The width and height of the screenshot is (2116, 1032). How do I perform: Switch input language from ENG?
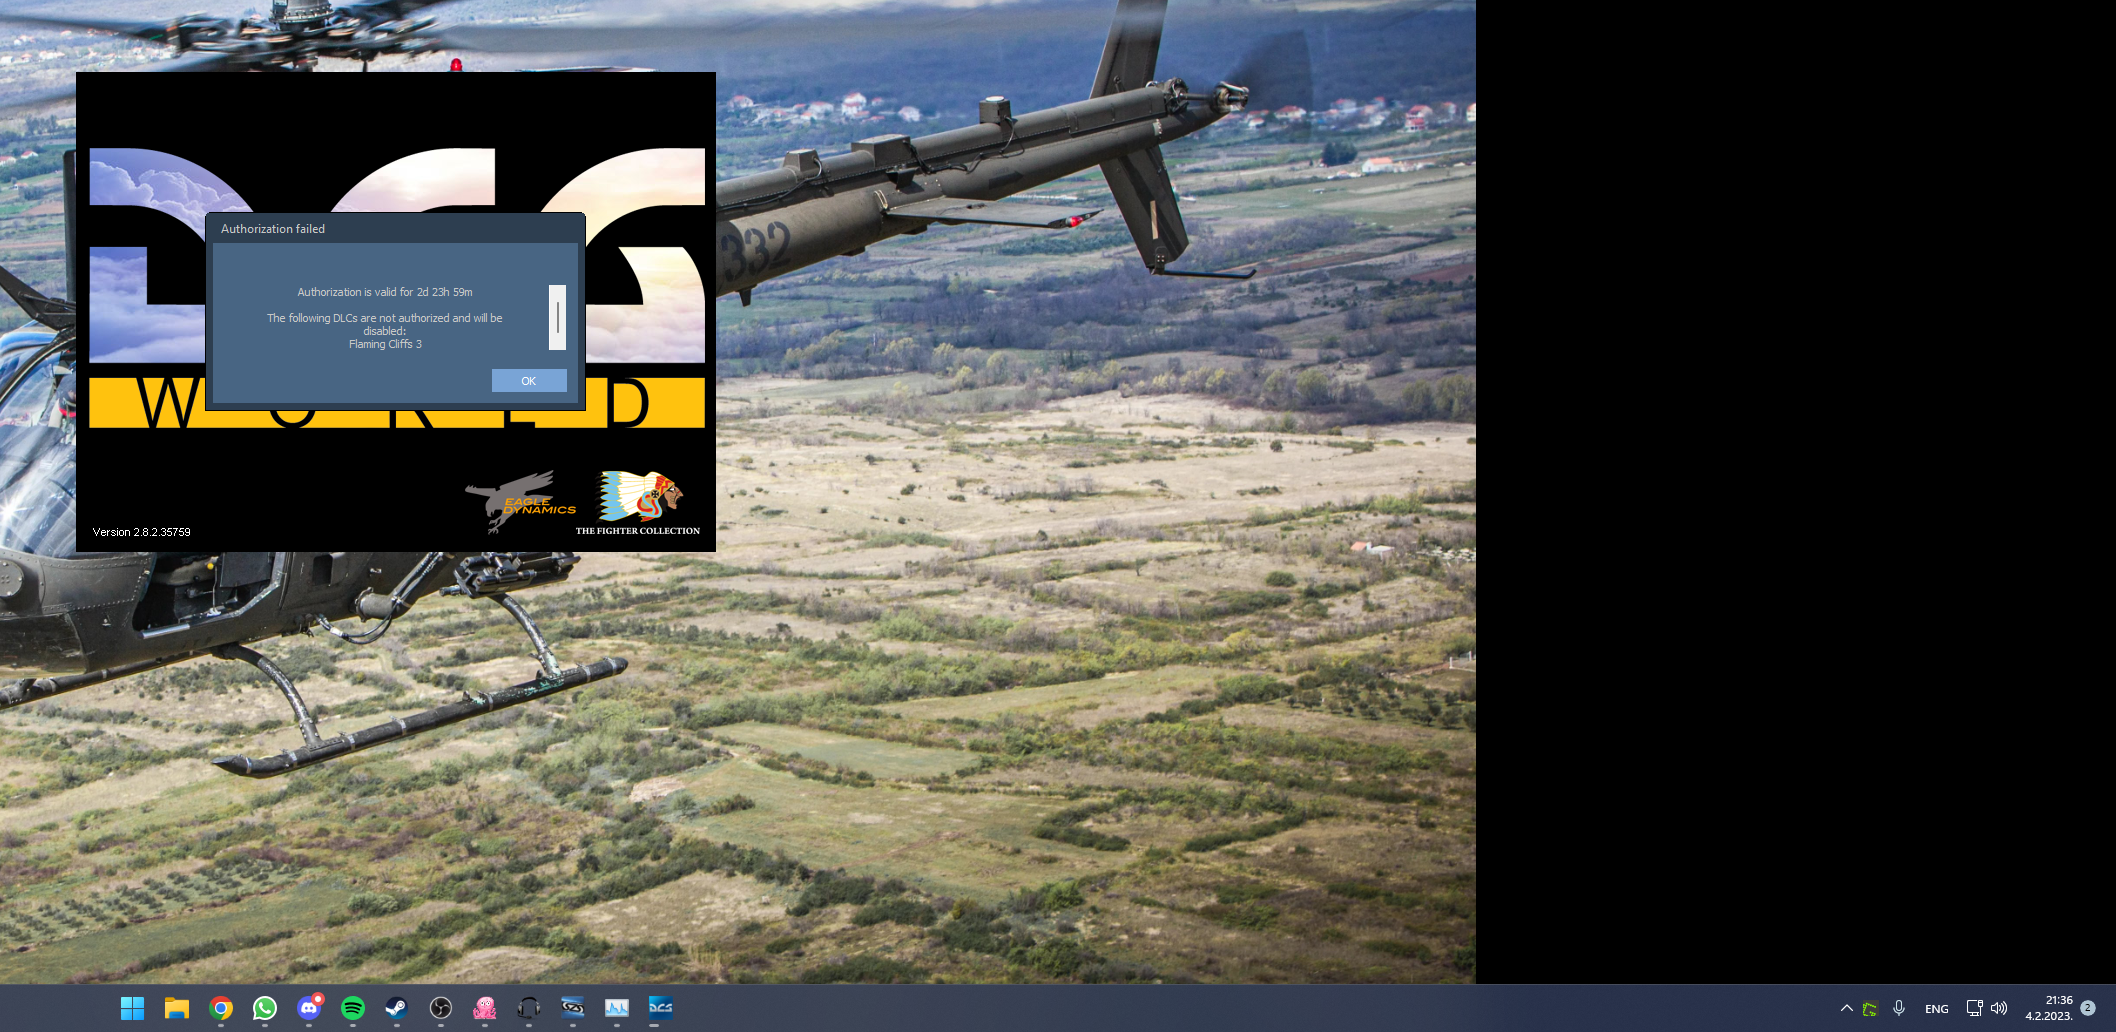click(1937, 1009)
